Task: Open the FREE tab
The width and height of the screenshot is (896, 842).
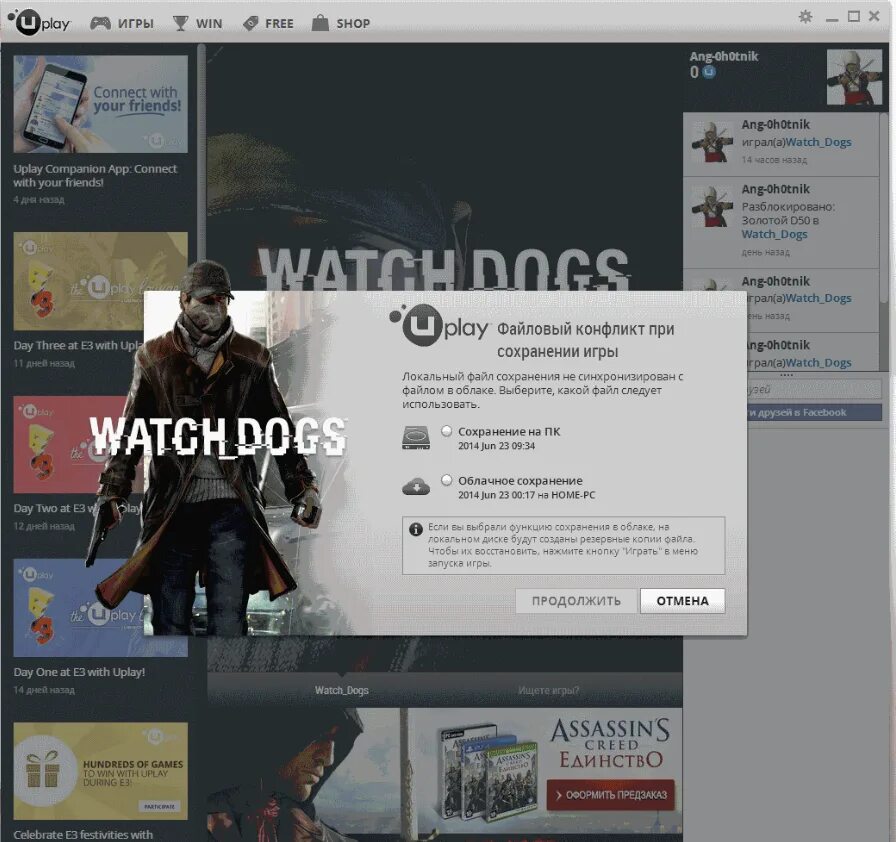Action: [x=279, y=23]
